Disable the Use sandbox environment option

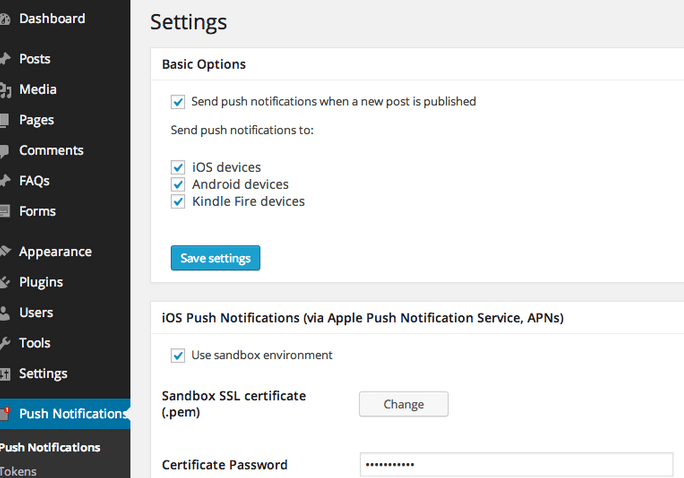click(178, 355)
